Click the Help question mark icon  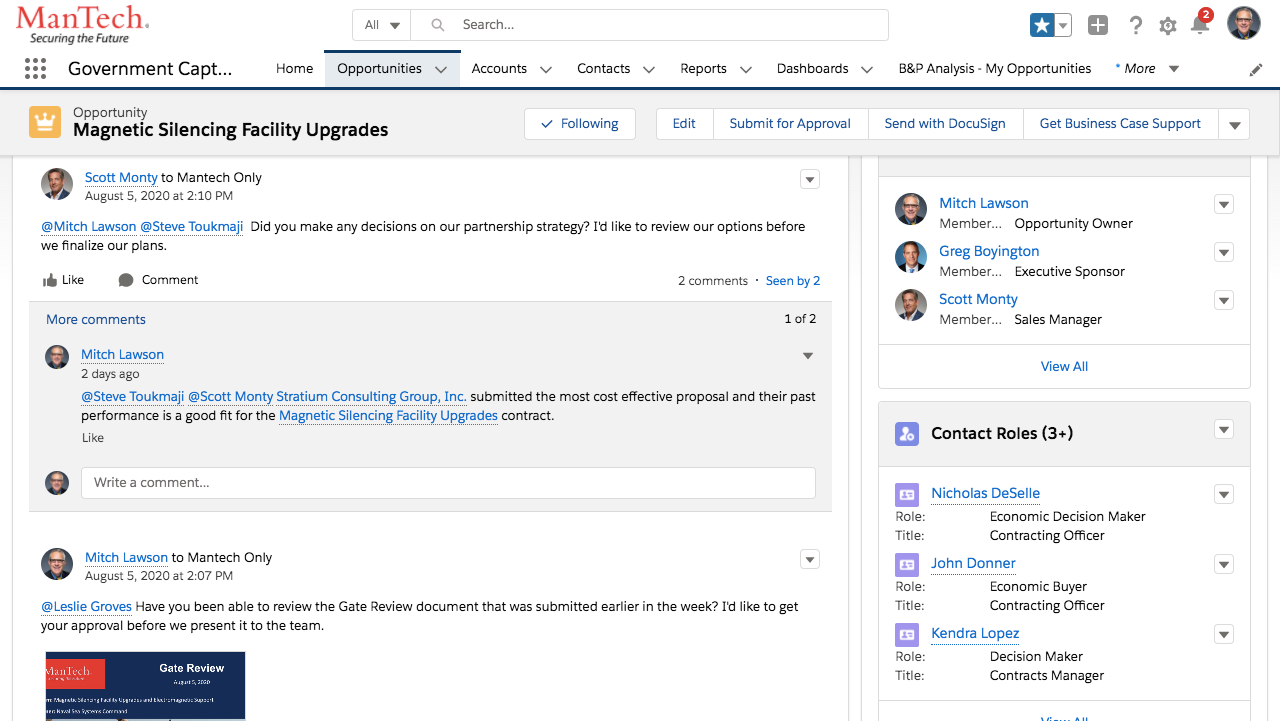1135,26
